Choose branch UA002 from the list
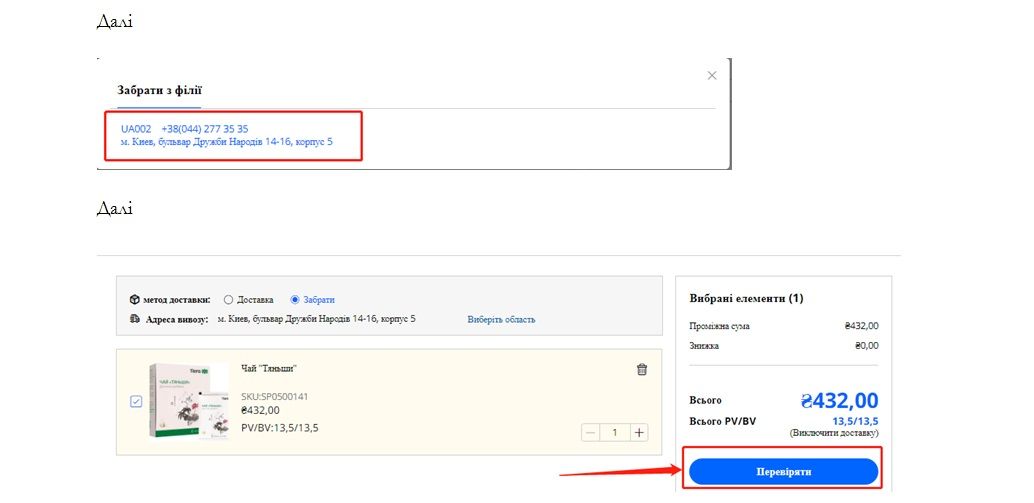The image size is (1034, 503). [x=136, y=129]
